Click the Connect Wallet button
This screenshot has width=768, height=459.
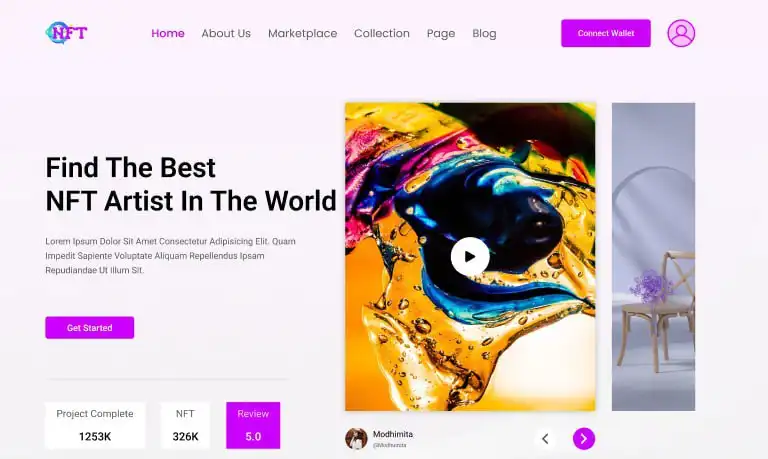tap(606, 33)
